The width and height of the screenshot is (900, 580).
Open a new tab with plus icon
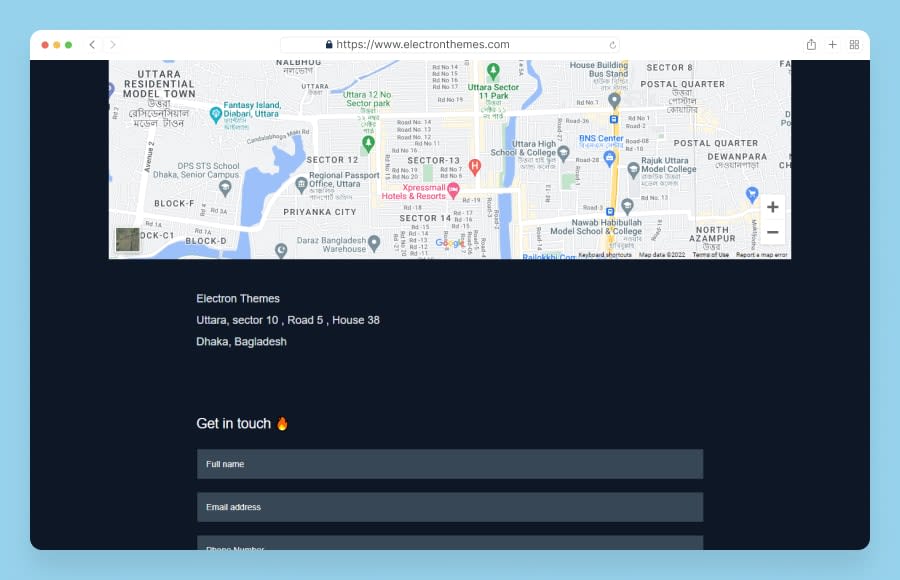[x=832, y=44]
